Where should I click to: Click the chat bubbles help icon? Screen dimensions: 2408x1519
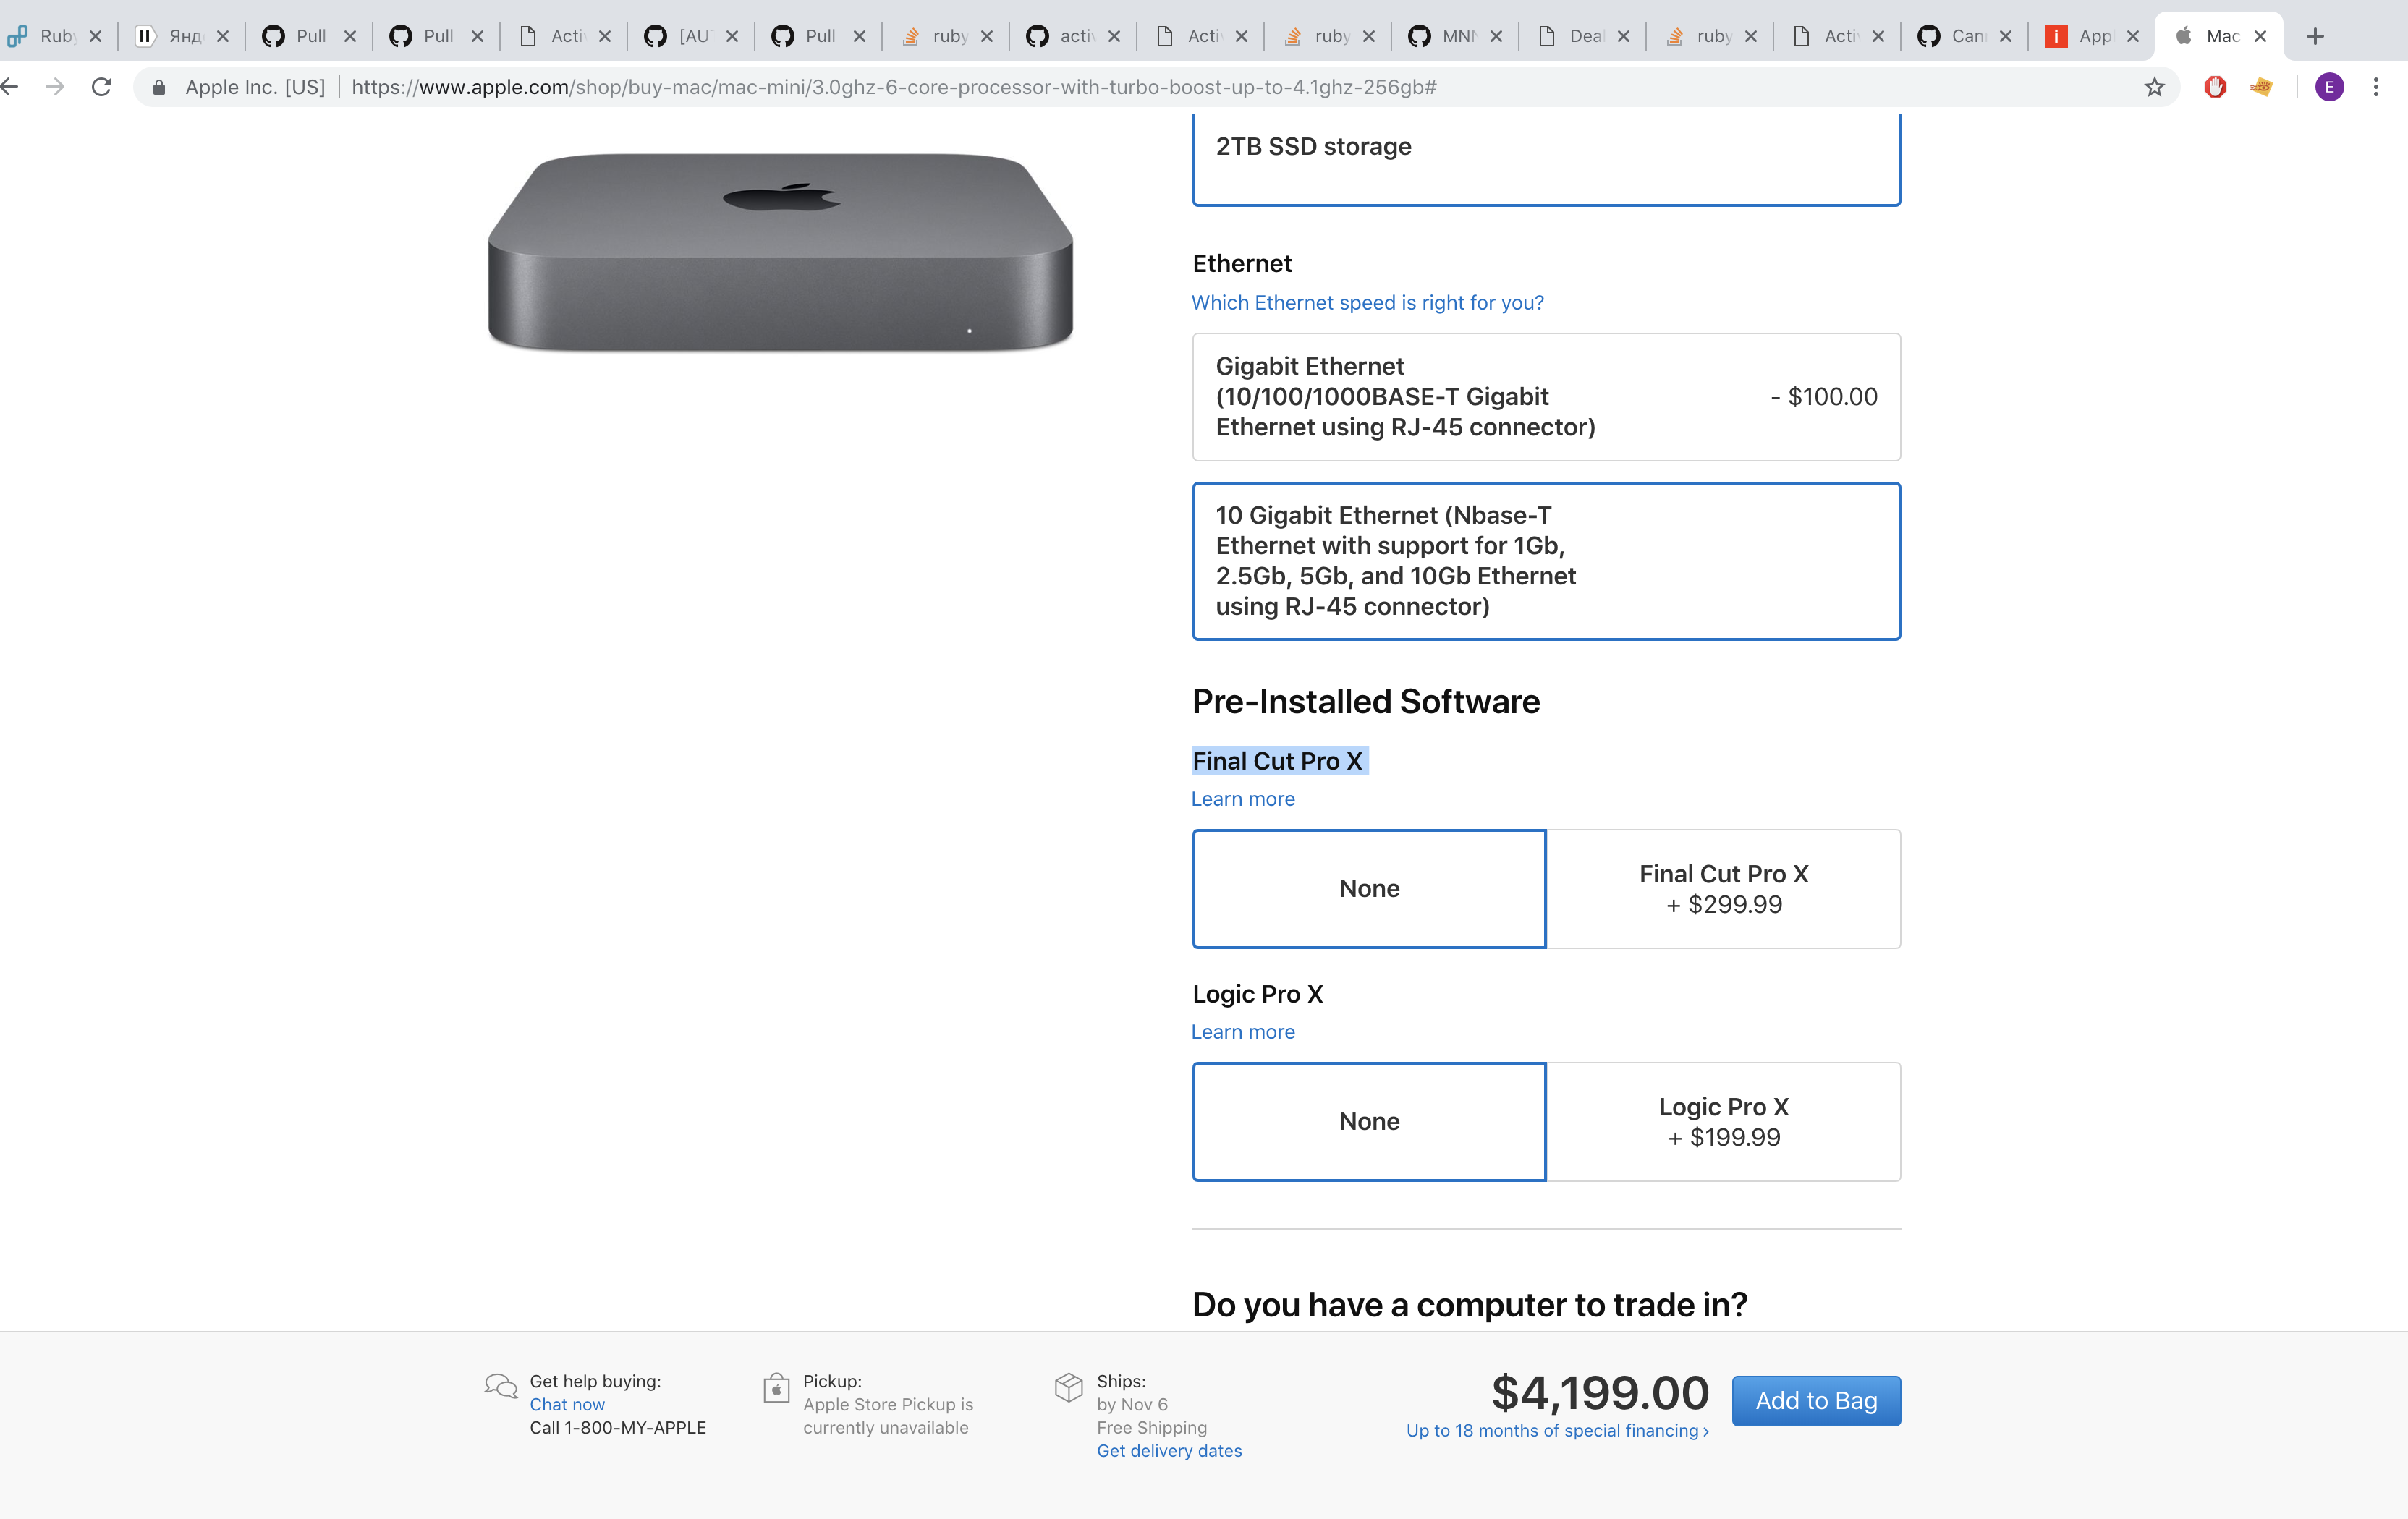pos(500,1386)
